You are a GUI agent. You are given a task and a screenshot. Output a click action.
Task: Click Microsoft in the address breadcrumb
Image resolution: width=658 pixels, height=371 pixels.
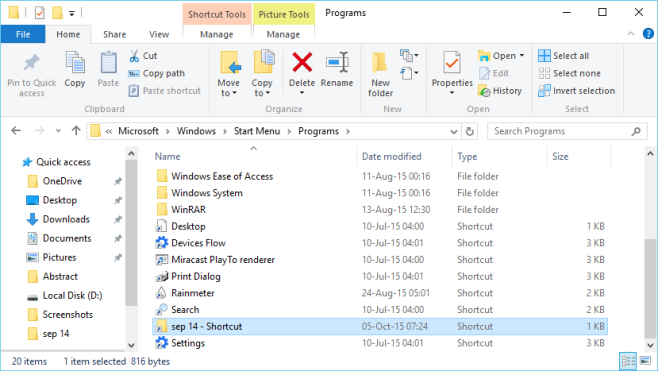pyautogui.click(x=138, y=131)
